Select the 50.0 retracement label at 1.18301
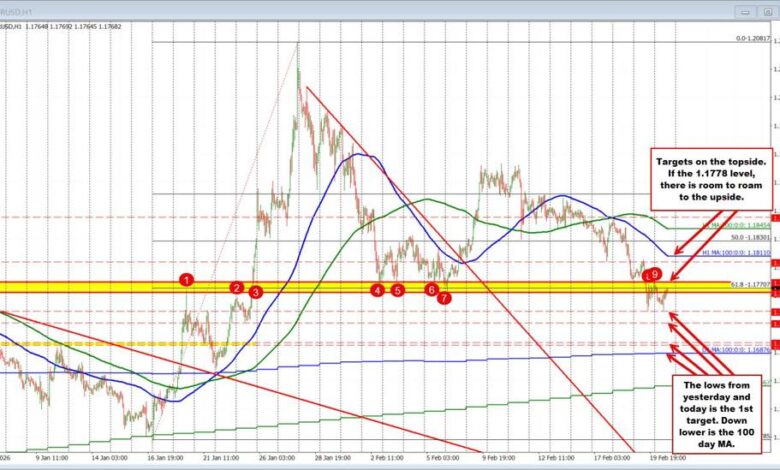 (x=750, y=239)
